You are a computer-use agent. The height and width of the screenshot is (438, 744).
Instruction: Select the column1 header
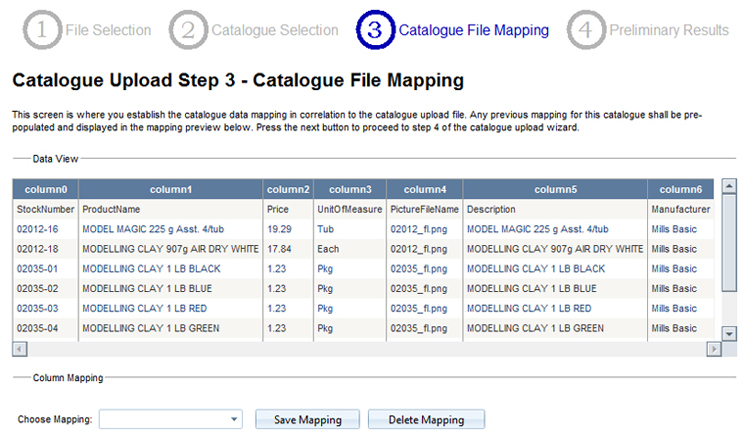(170, 189)
